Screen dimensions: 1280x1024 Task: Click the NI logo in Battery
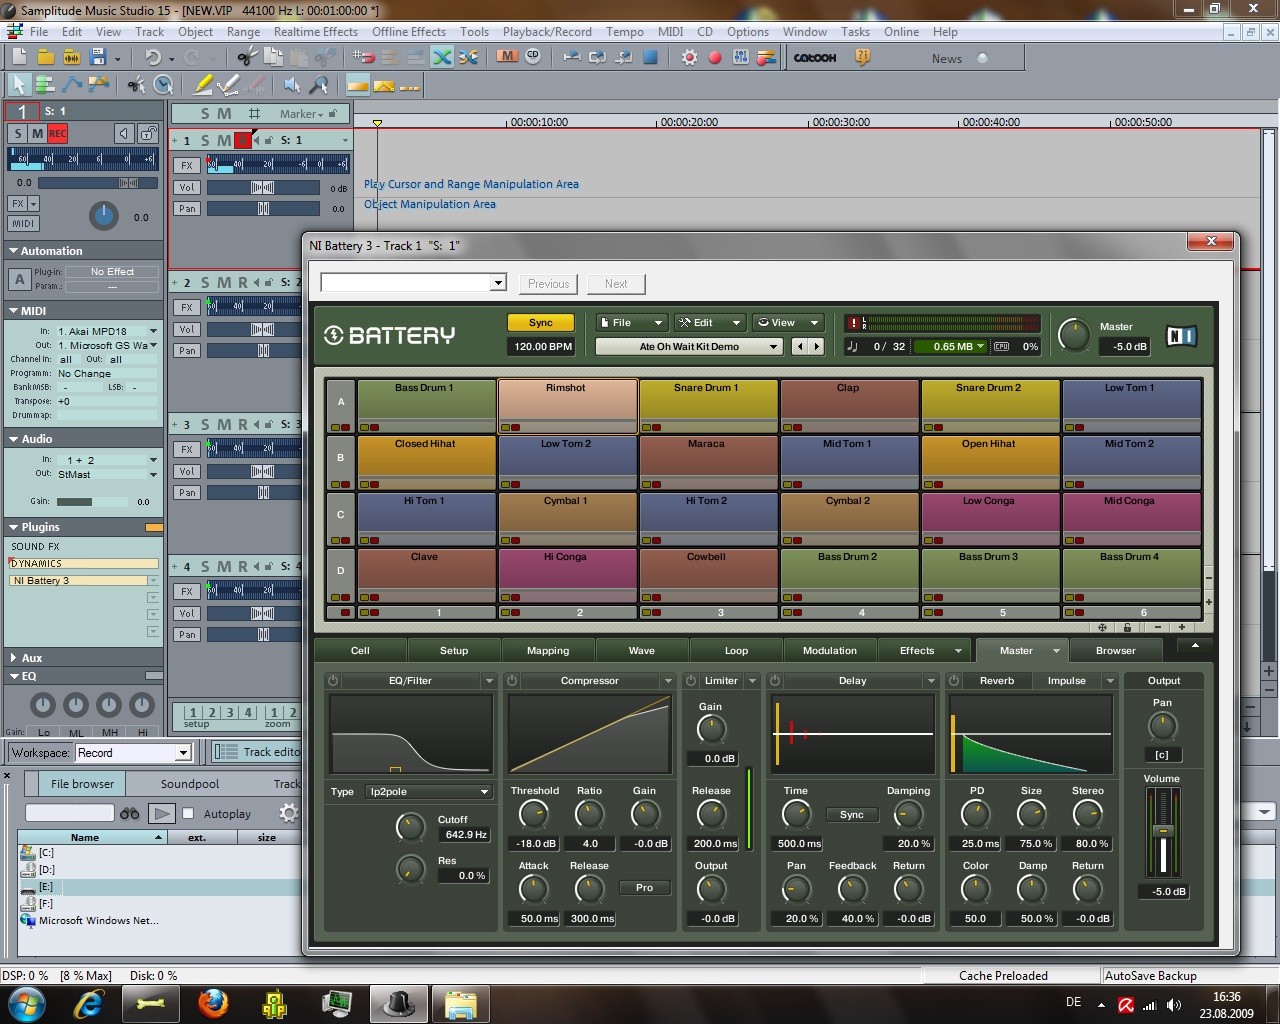pyautogui.click(x=1181, y=336)
